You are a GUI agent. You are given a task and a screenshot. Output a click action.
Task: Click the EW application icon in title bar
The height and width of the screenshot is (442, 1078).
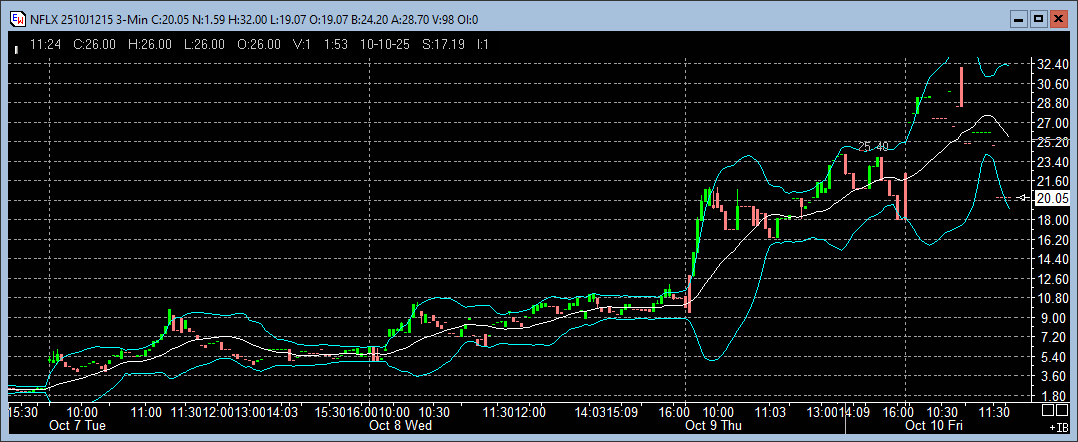pyautogui.click(x=16, y=18)
